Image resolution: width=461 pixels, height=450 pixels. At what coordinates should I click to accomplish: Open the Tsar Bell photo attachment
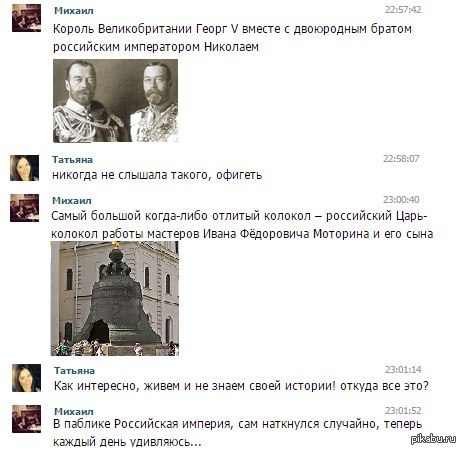pyautogui.click(x=115, y=298)
